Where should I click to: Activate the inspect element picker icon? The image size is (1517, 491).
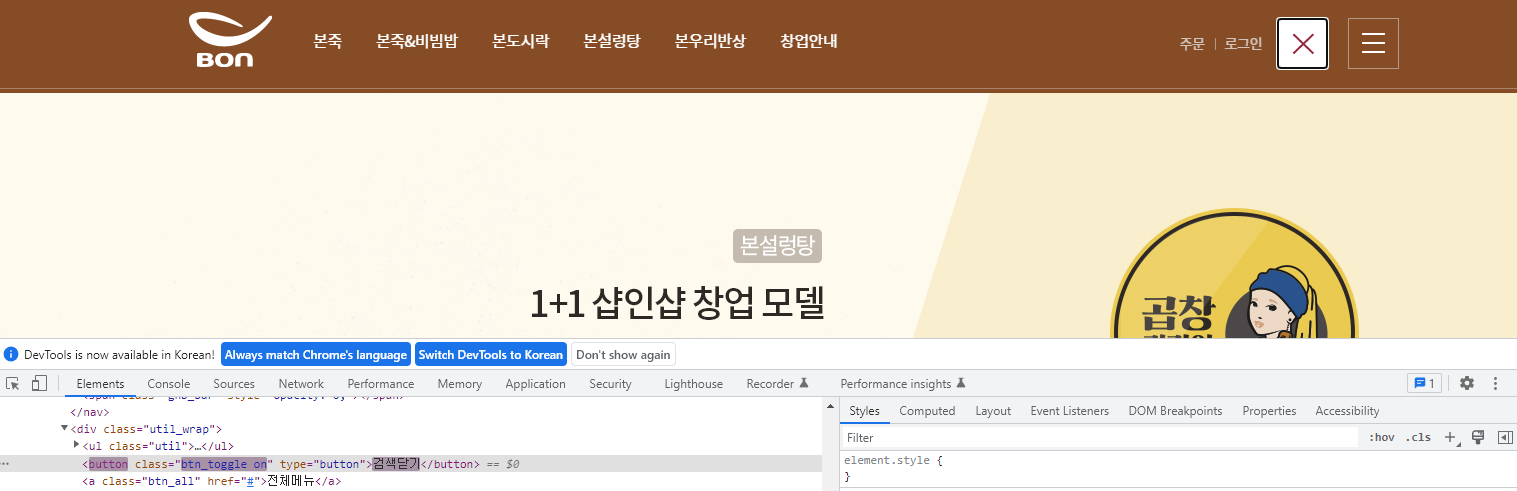point(13,383)
